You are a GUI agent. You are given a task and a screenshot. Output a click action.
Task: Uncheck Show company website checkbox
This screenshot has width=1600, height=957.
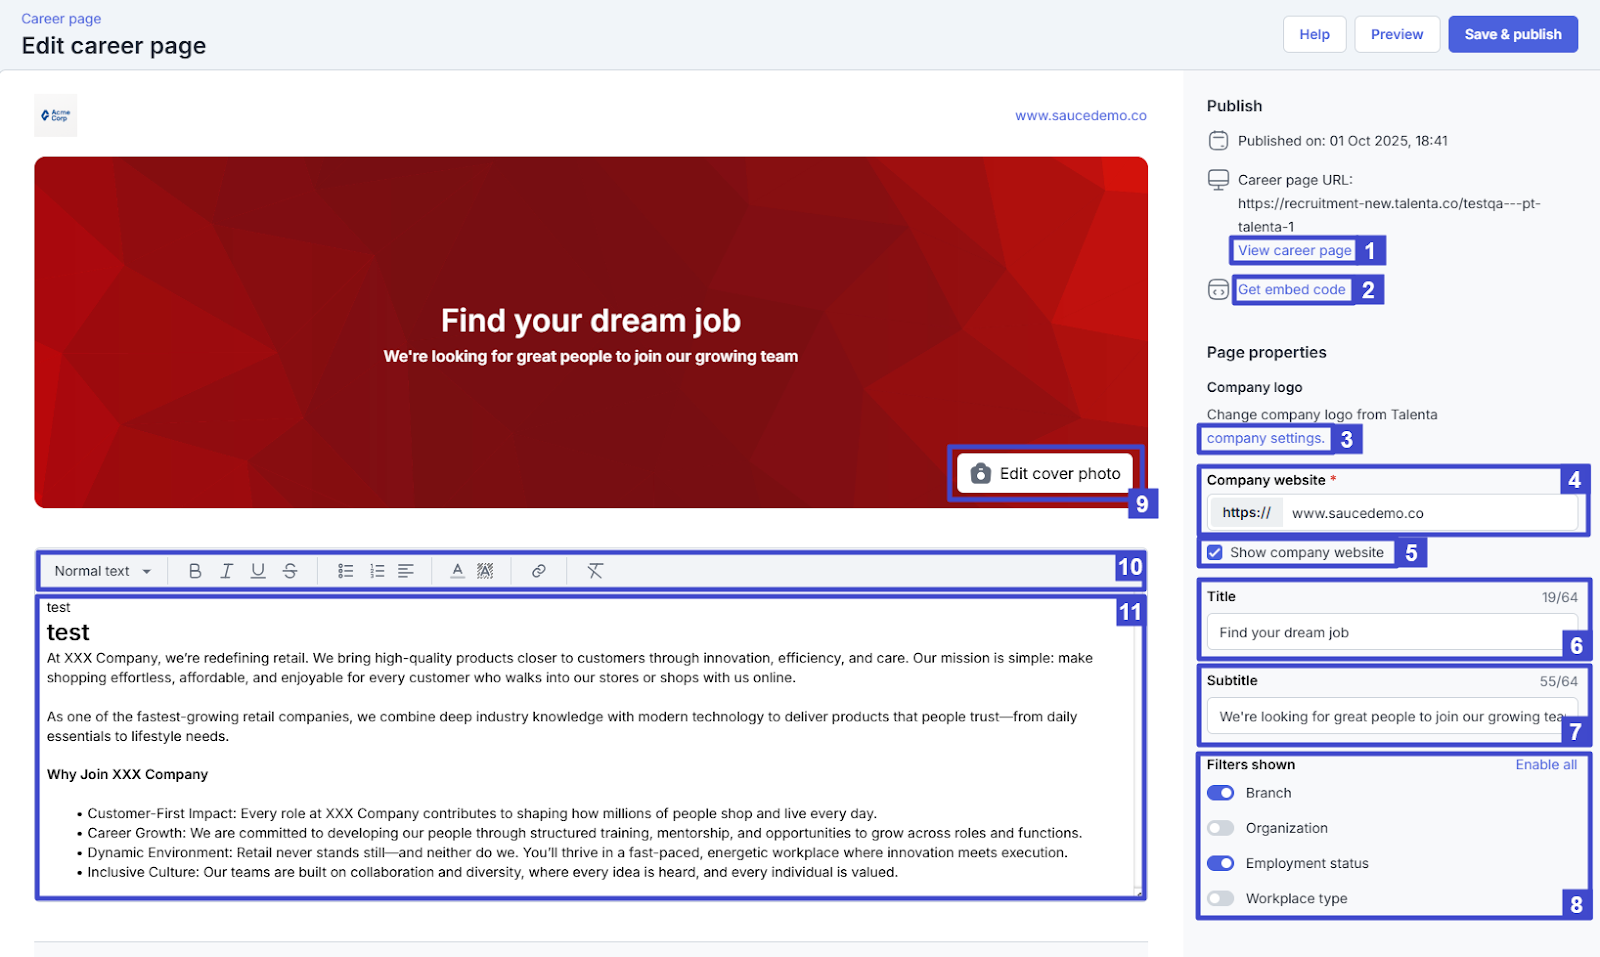pos(1215,552)
